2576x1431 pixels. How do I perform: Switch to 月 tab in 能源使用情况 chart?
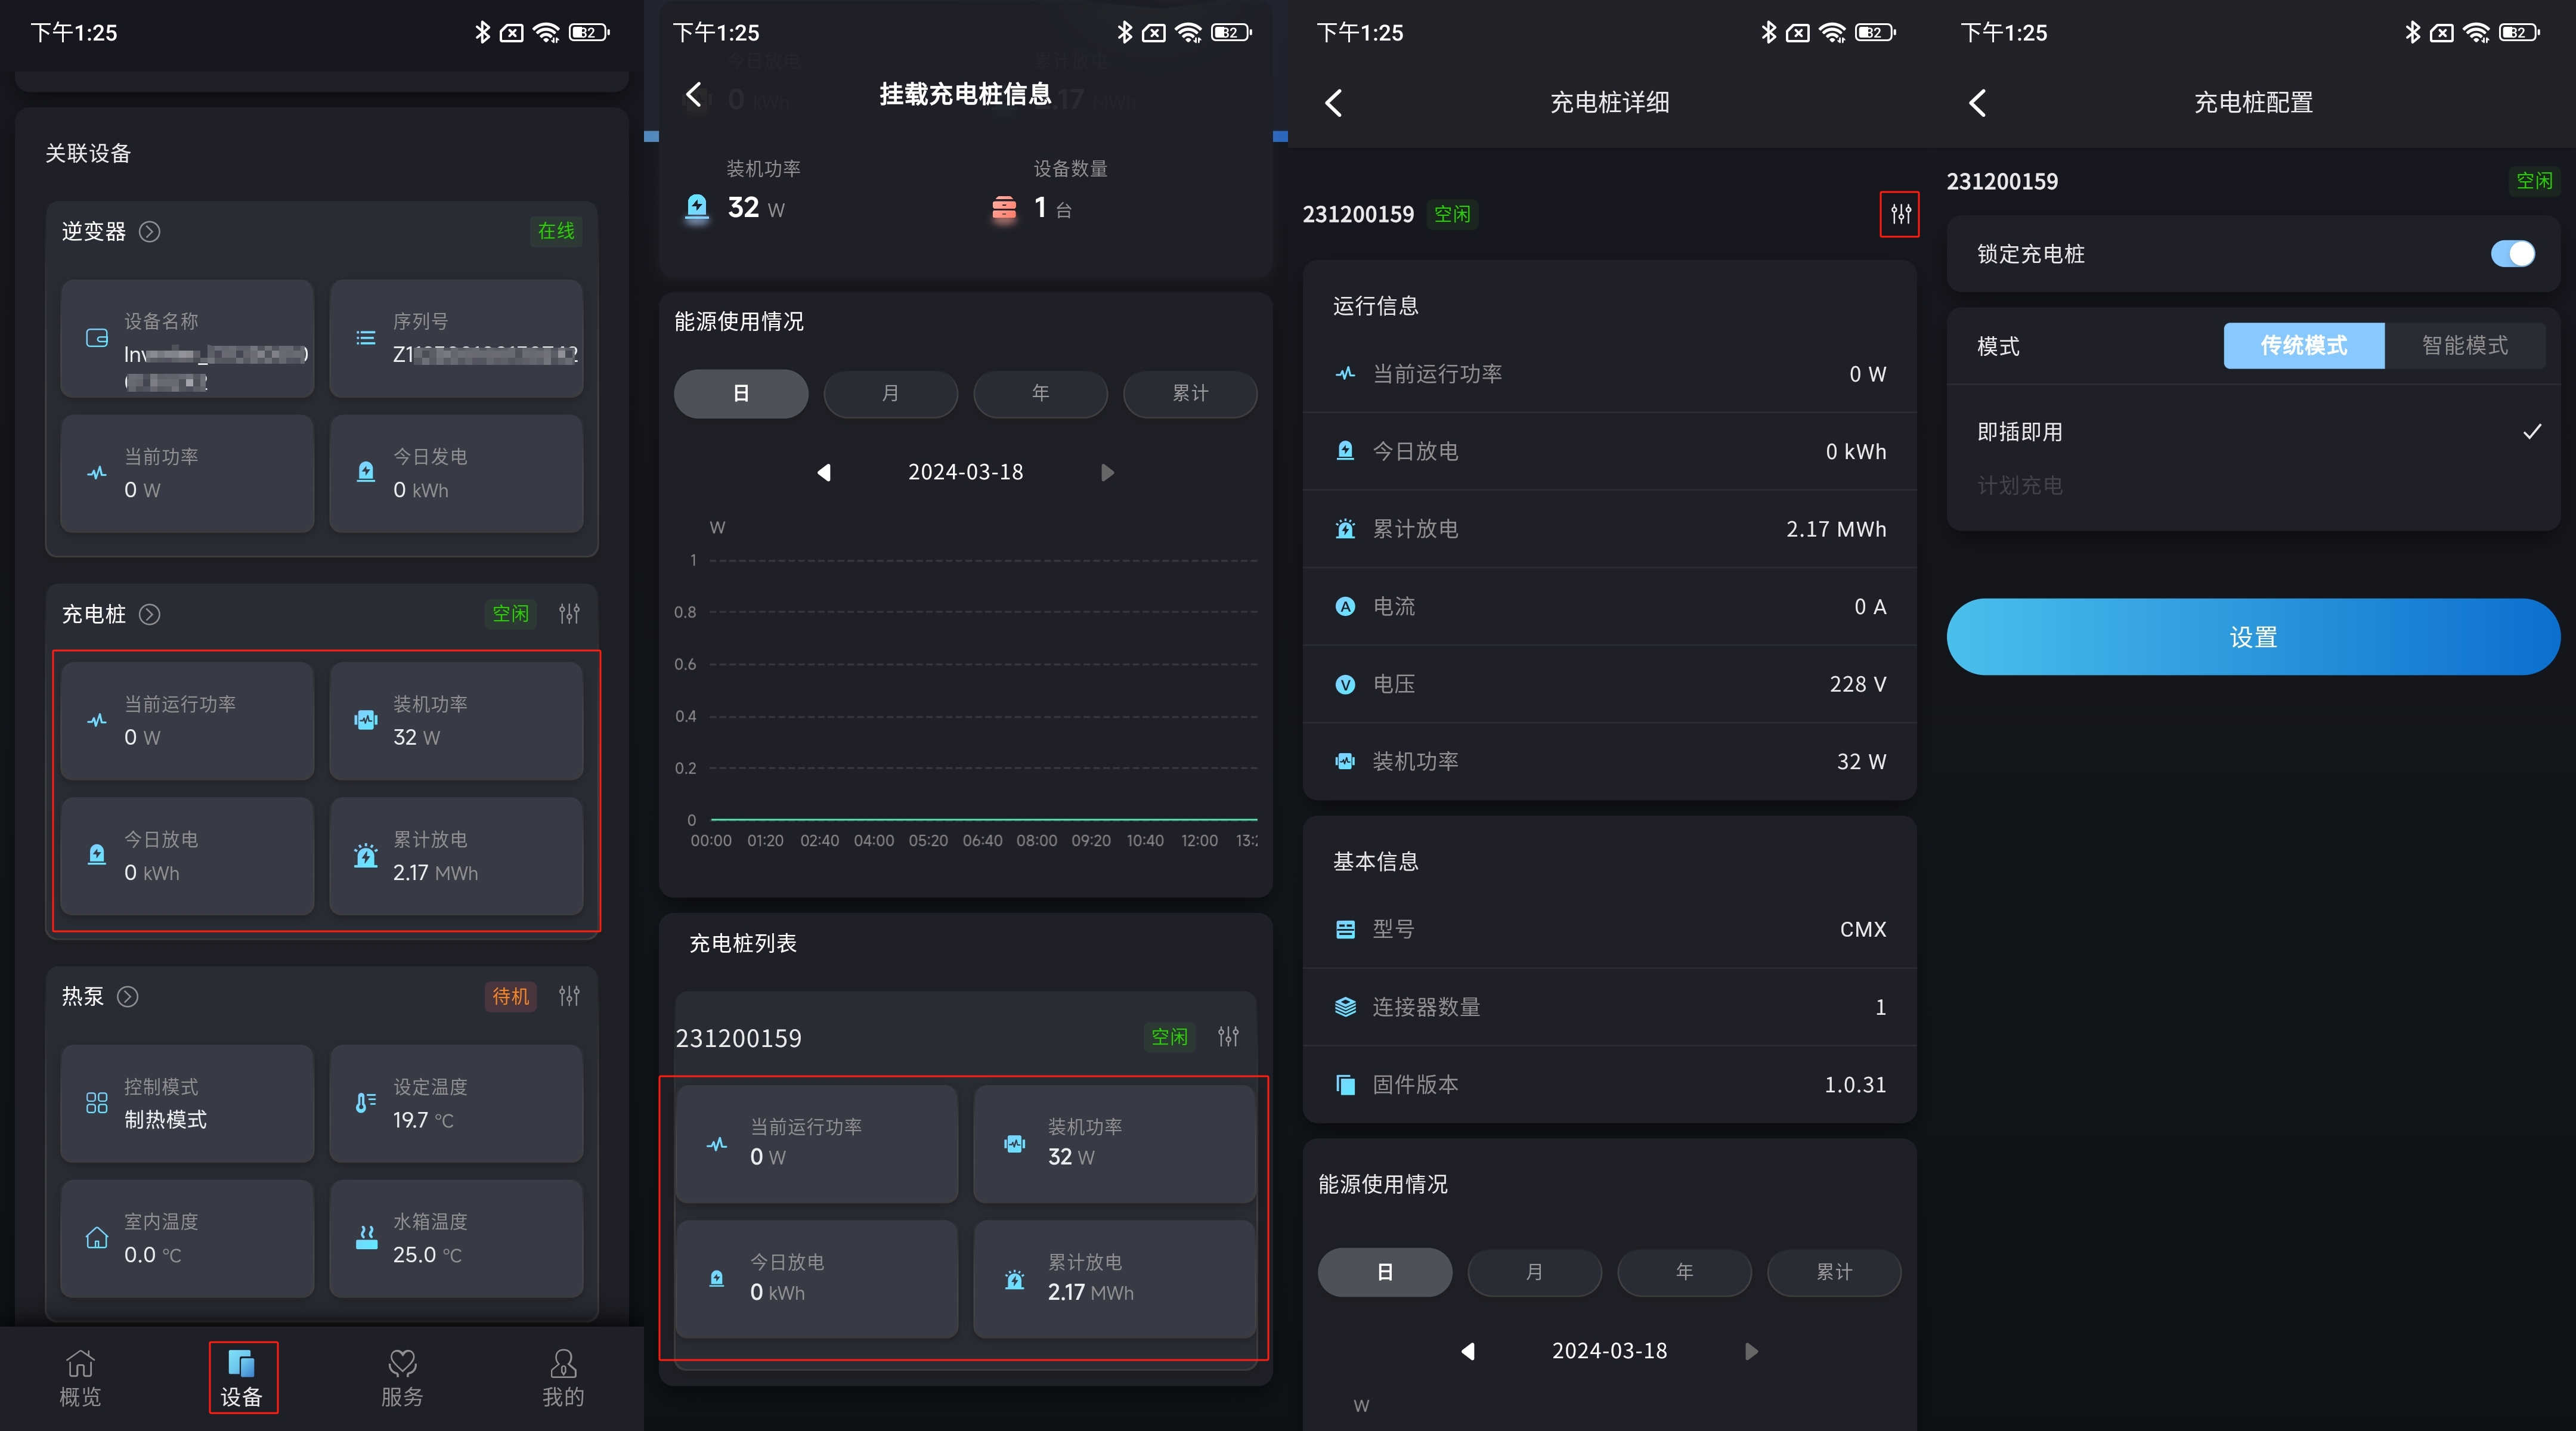890,393
